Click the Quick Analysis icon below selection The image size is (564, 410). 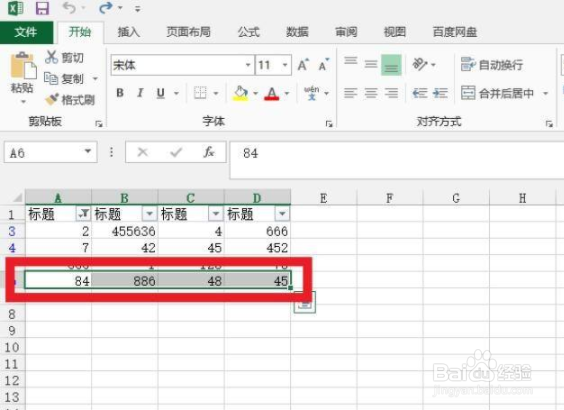[x=305, y=303]
